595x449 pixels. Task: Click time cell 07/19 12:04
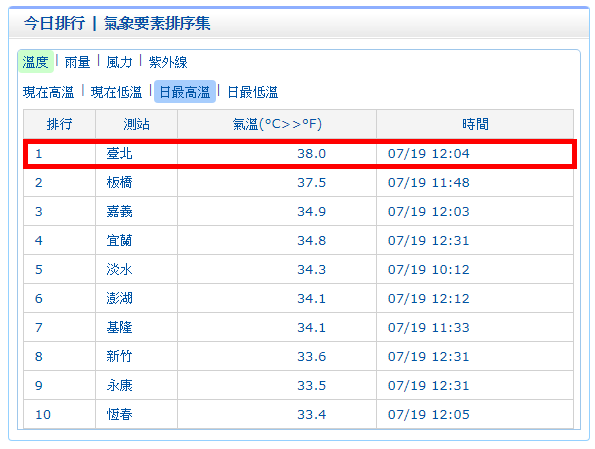click(x=428, y=154)
